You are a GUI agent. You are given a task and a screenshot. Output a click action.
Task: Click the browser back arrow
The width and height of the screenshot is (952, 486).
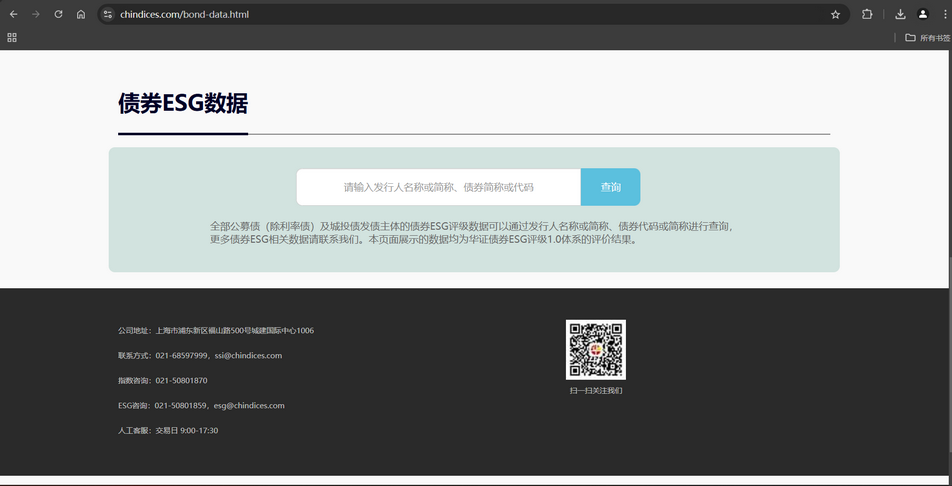point(13,14)
